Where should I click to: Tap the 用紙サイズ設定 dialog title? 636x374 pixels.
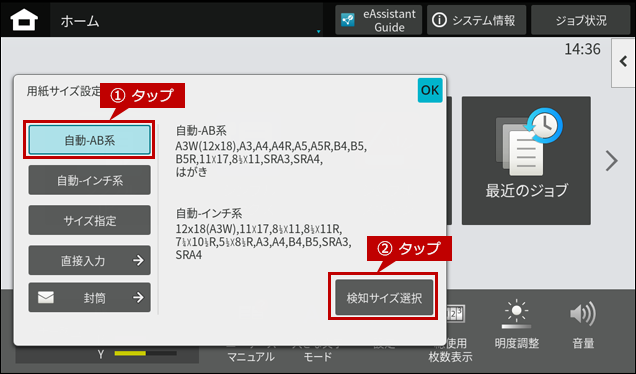click(63, 91)
